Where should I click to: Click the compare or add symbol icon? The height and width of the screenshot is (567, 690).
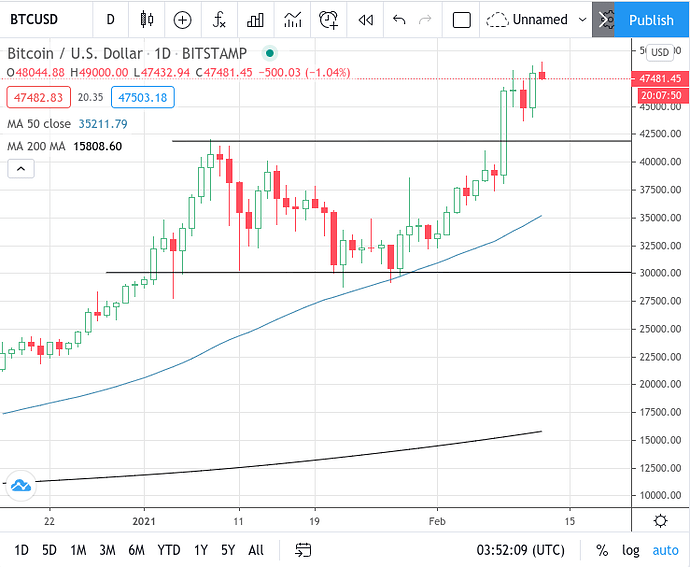pos(182,20)
